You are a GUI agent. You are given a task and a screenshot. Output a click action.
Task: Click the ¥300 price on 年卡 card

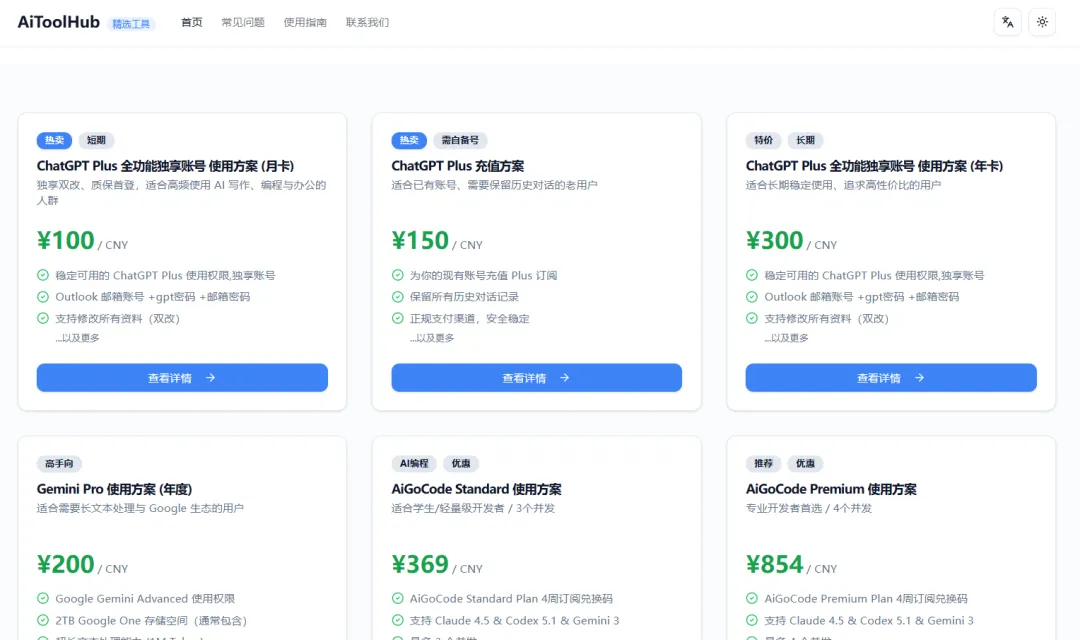(774, 240)
